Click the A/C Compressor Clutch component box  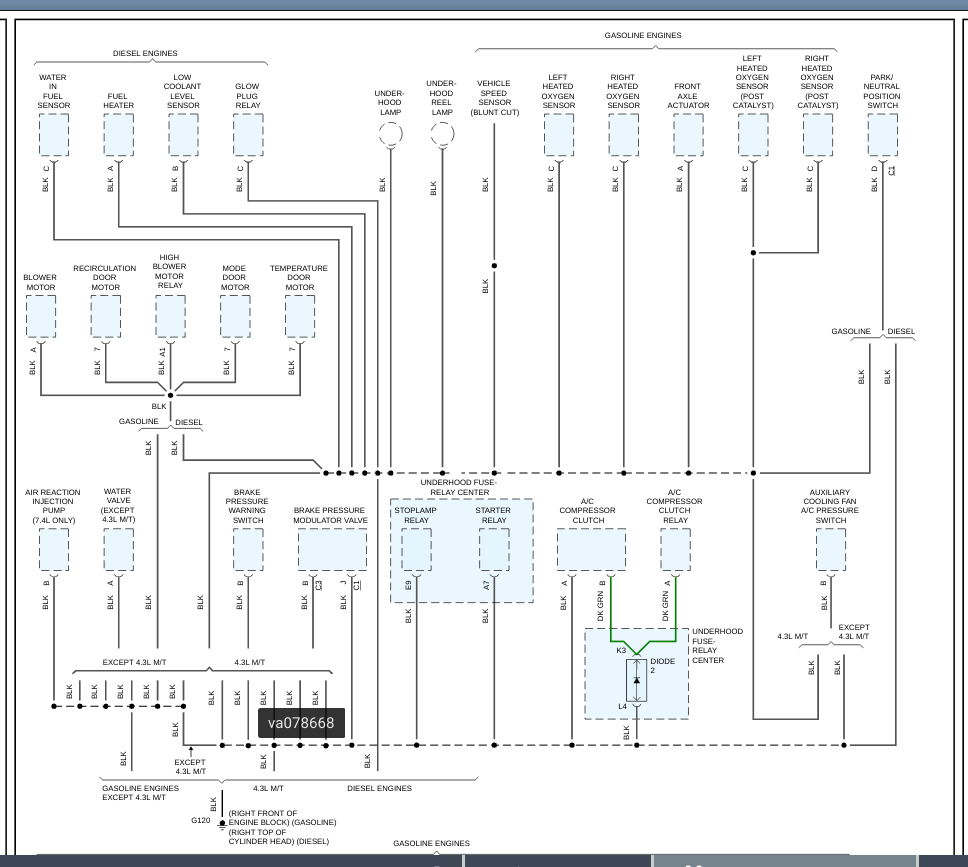591,549
